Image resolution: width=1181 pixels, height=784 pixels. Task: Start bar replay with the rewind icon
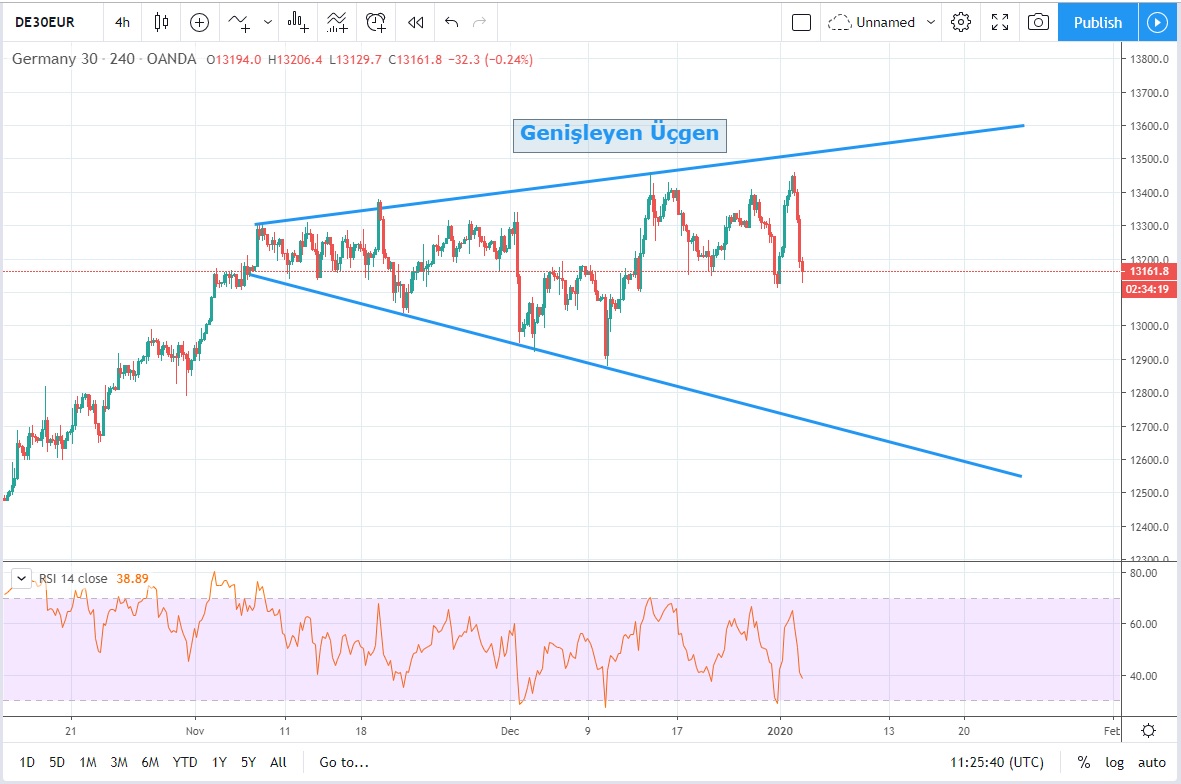point(416,23)
